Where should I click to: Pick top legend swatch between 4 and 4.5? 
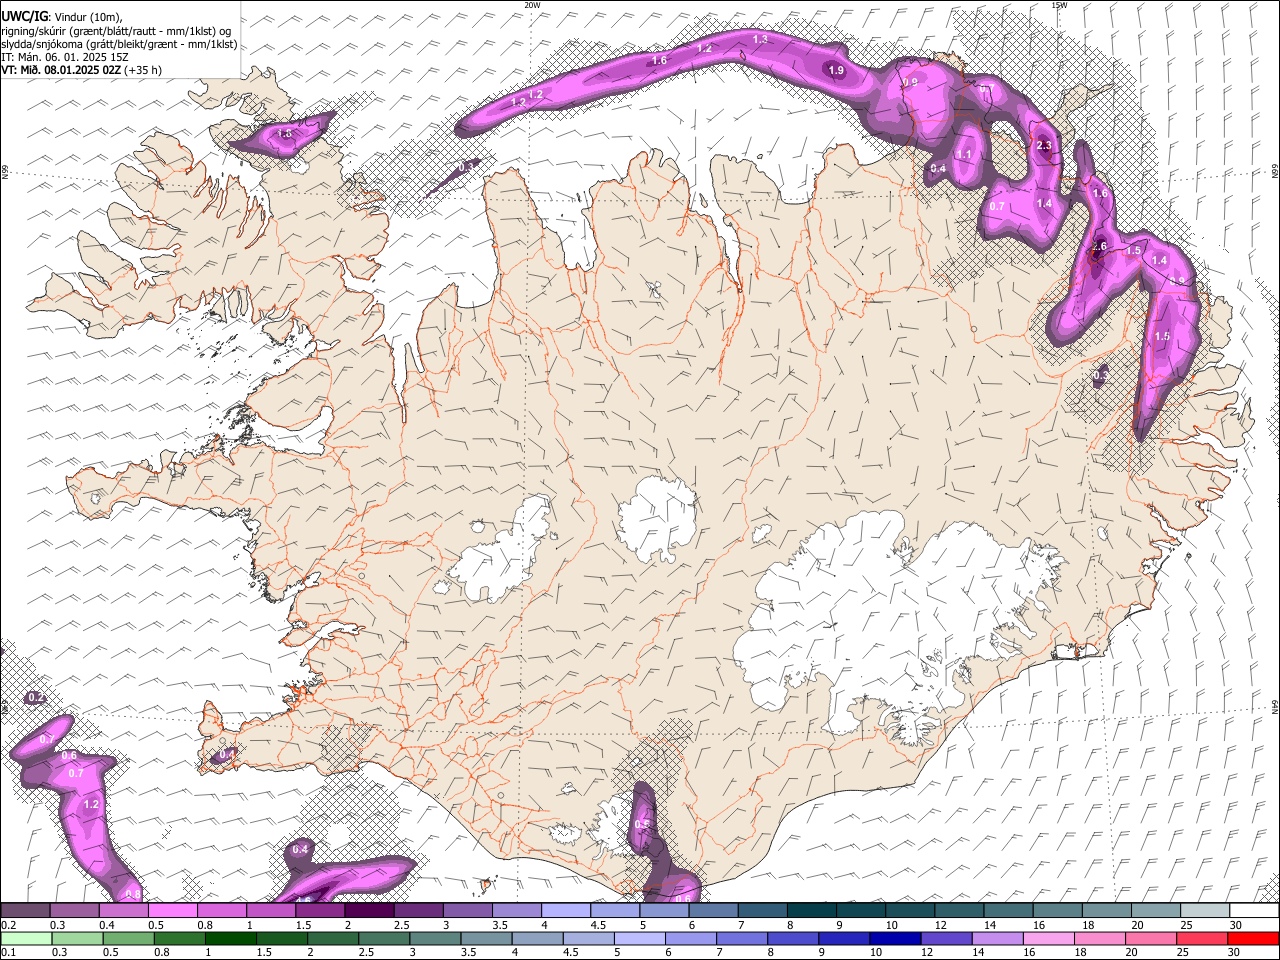tap(566, 911)
